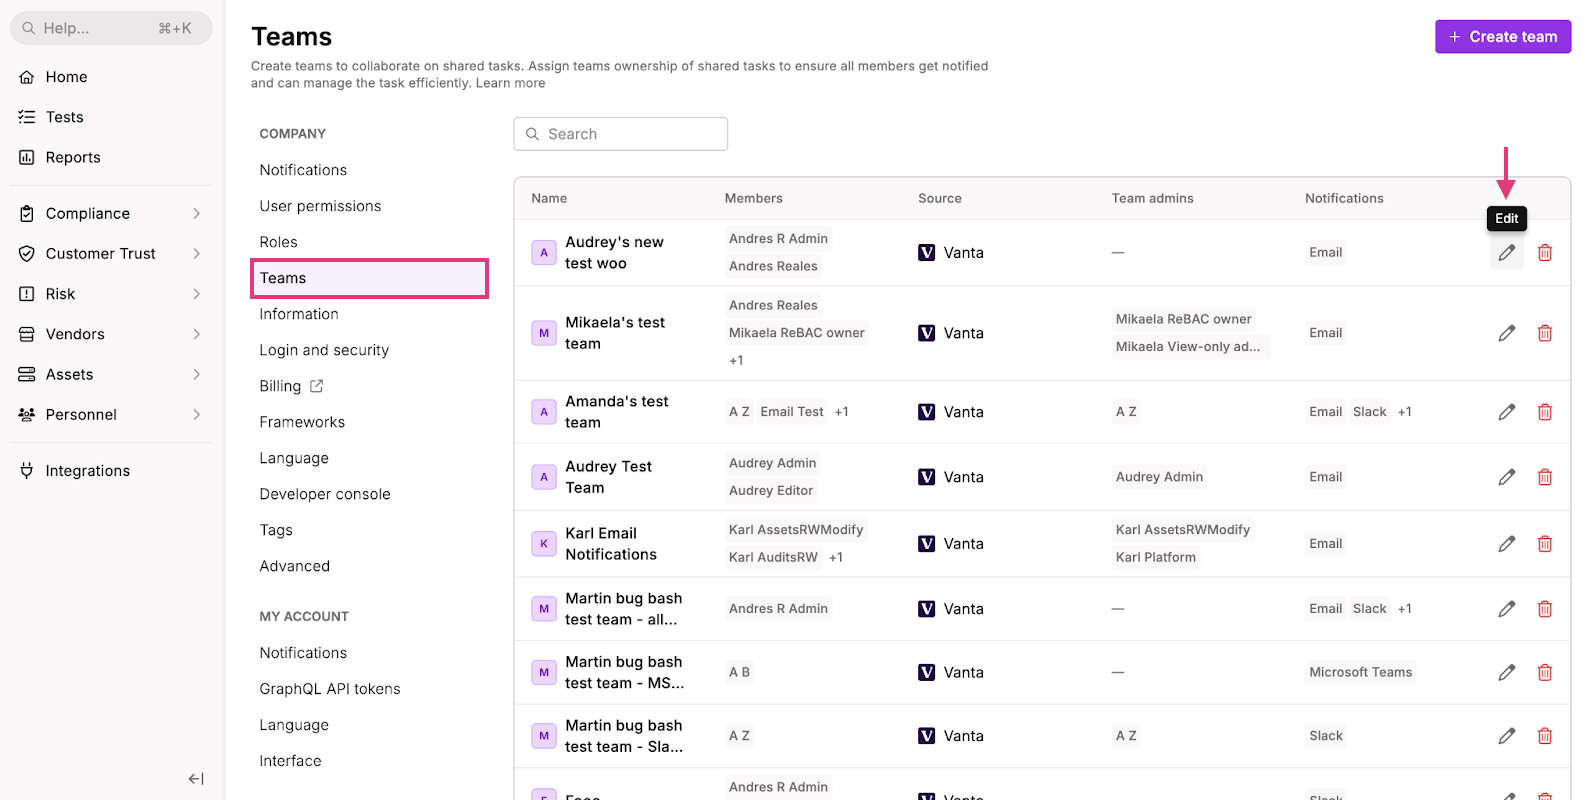Collapse the sidebar with arrow icon

click(196, 779)
